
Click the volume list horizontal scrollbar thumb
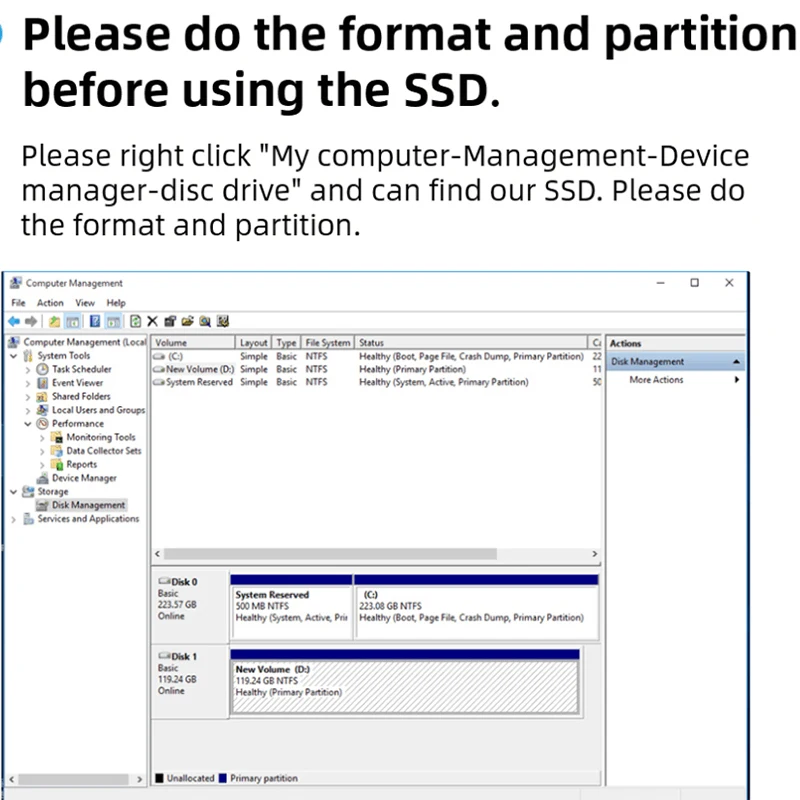point(330,554)
